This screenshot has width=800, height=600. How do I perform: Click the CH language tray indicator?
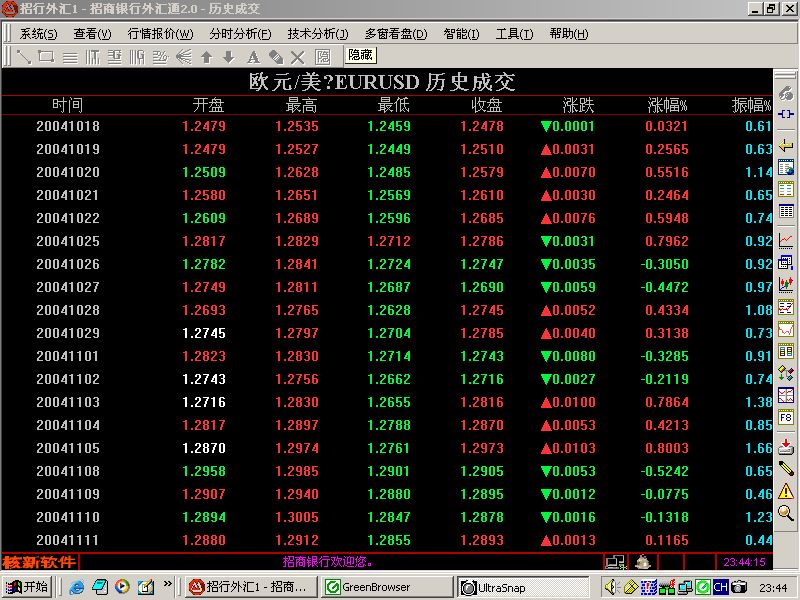pyautogui.click(x=720, y=587)
